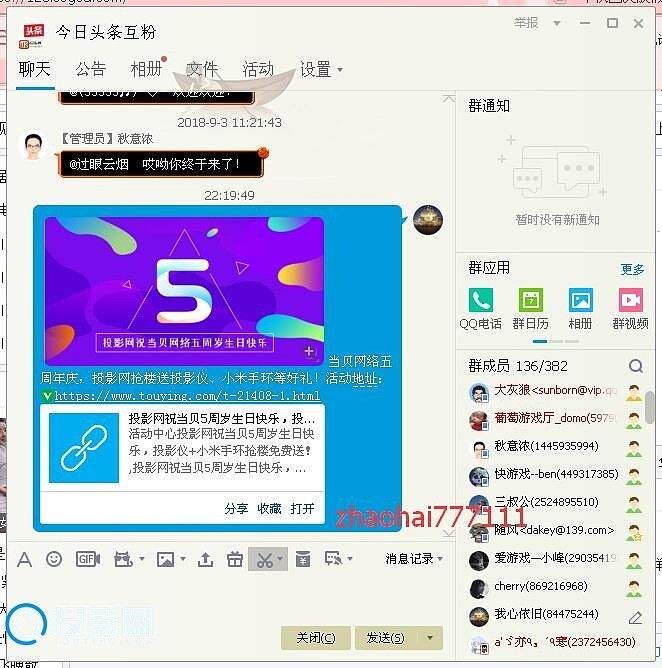The height and width of the screenshot is (668, 662).
Task: Click the gift box icon
Action: (x=235, y=559)
